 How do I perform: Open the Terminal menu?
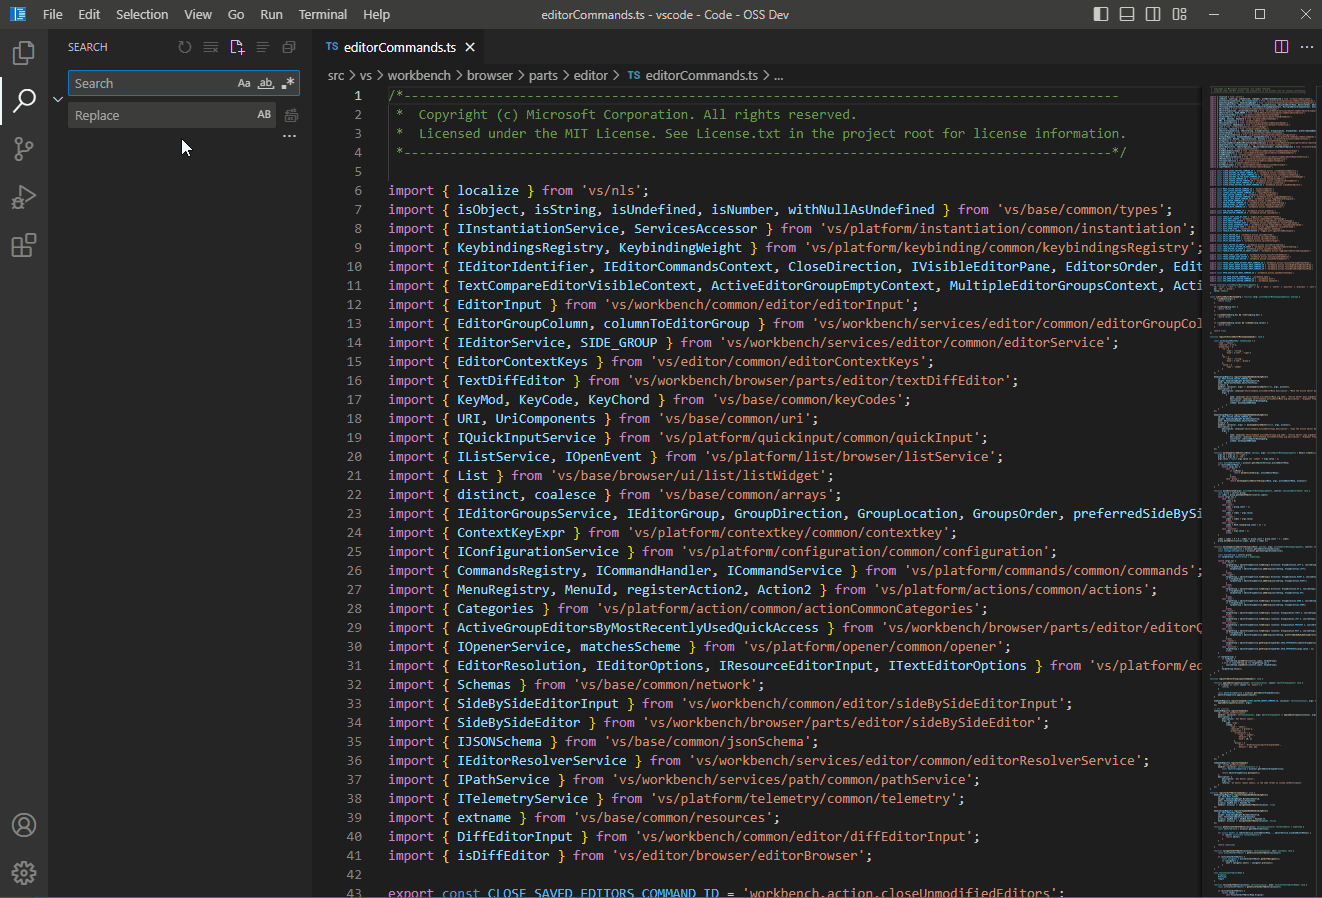[322, 14]
